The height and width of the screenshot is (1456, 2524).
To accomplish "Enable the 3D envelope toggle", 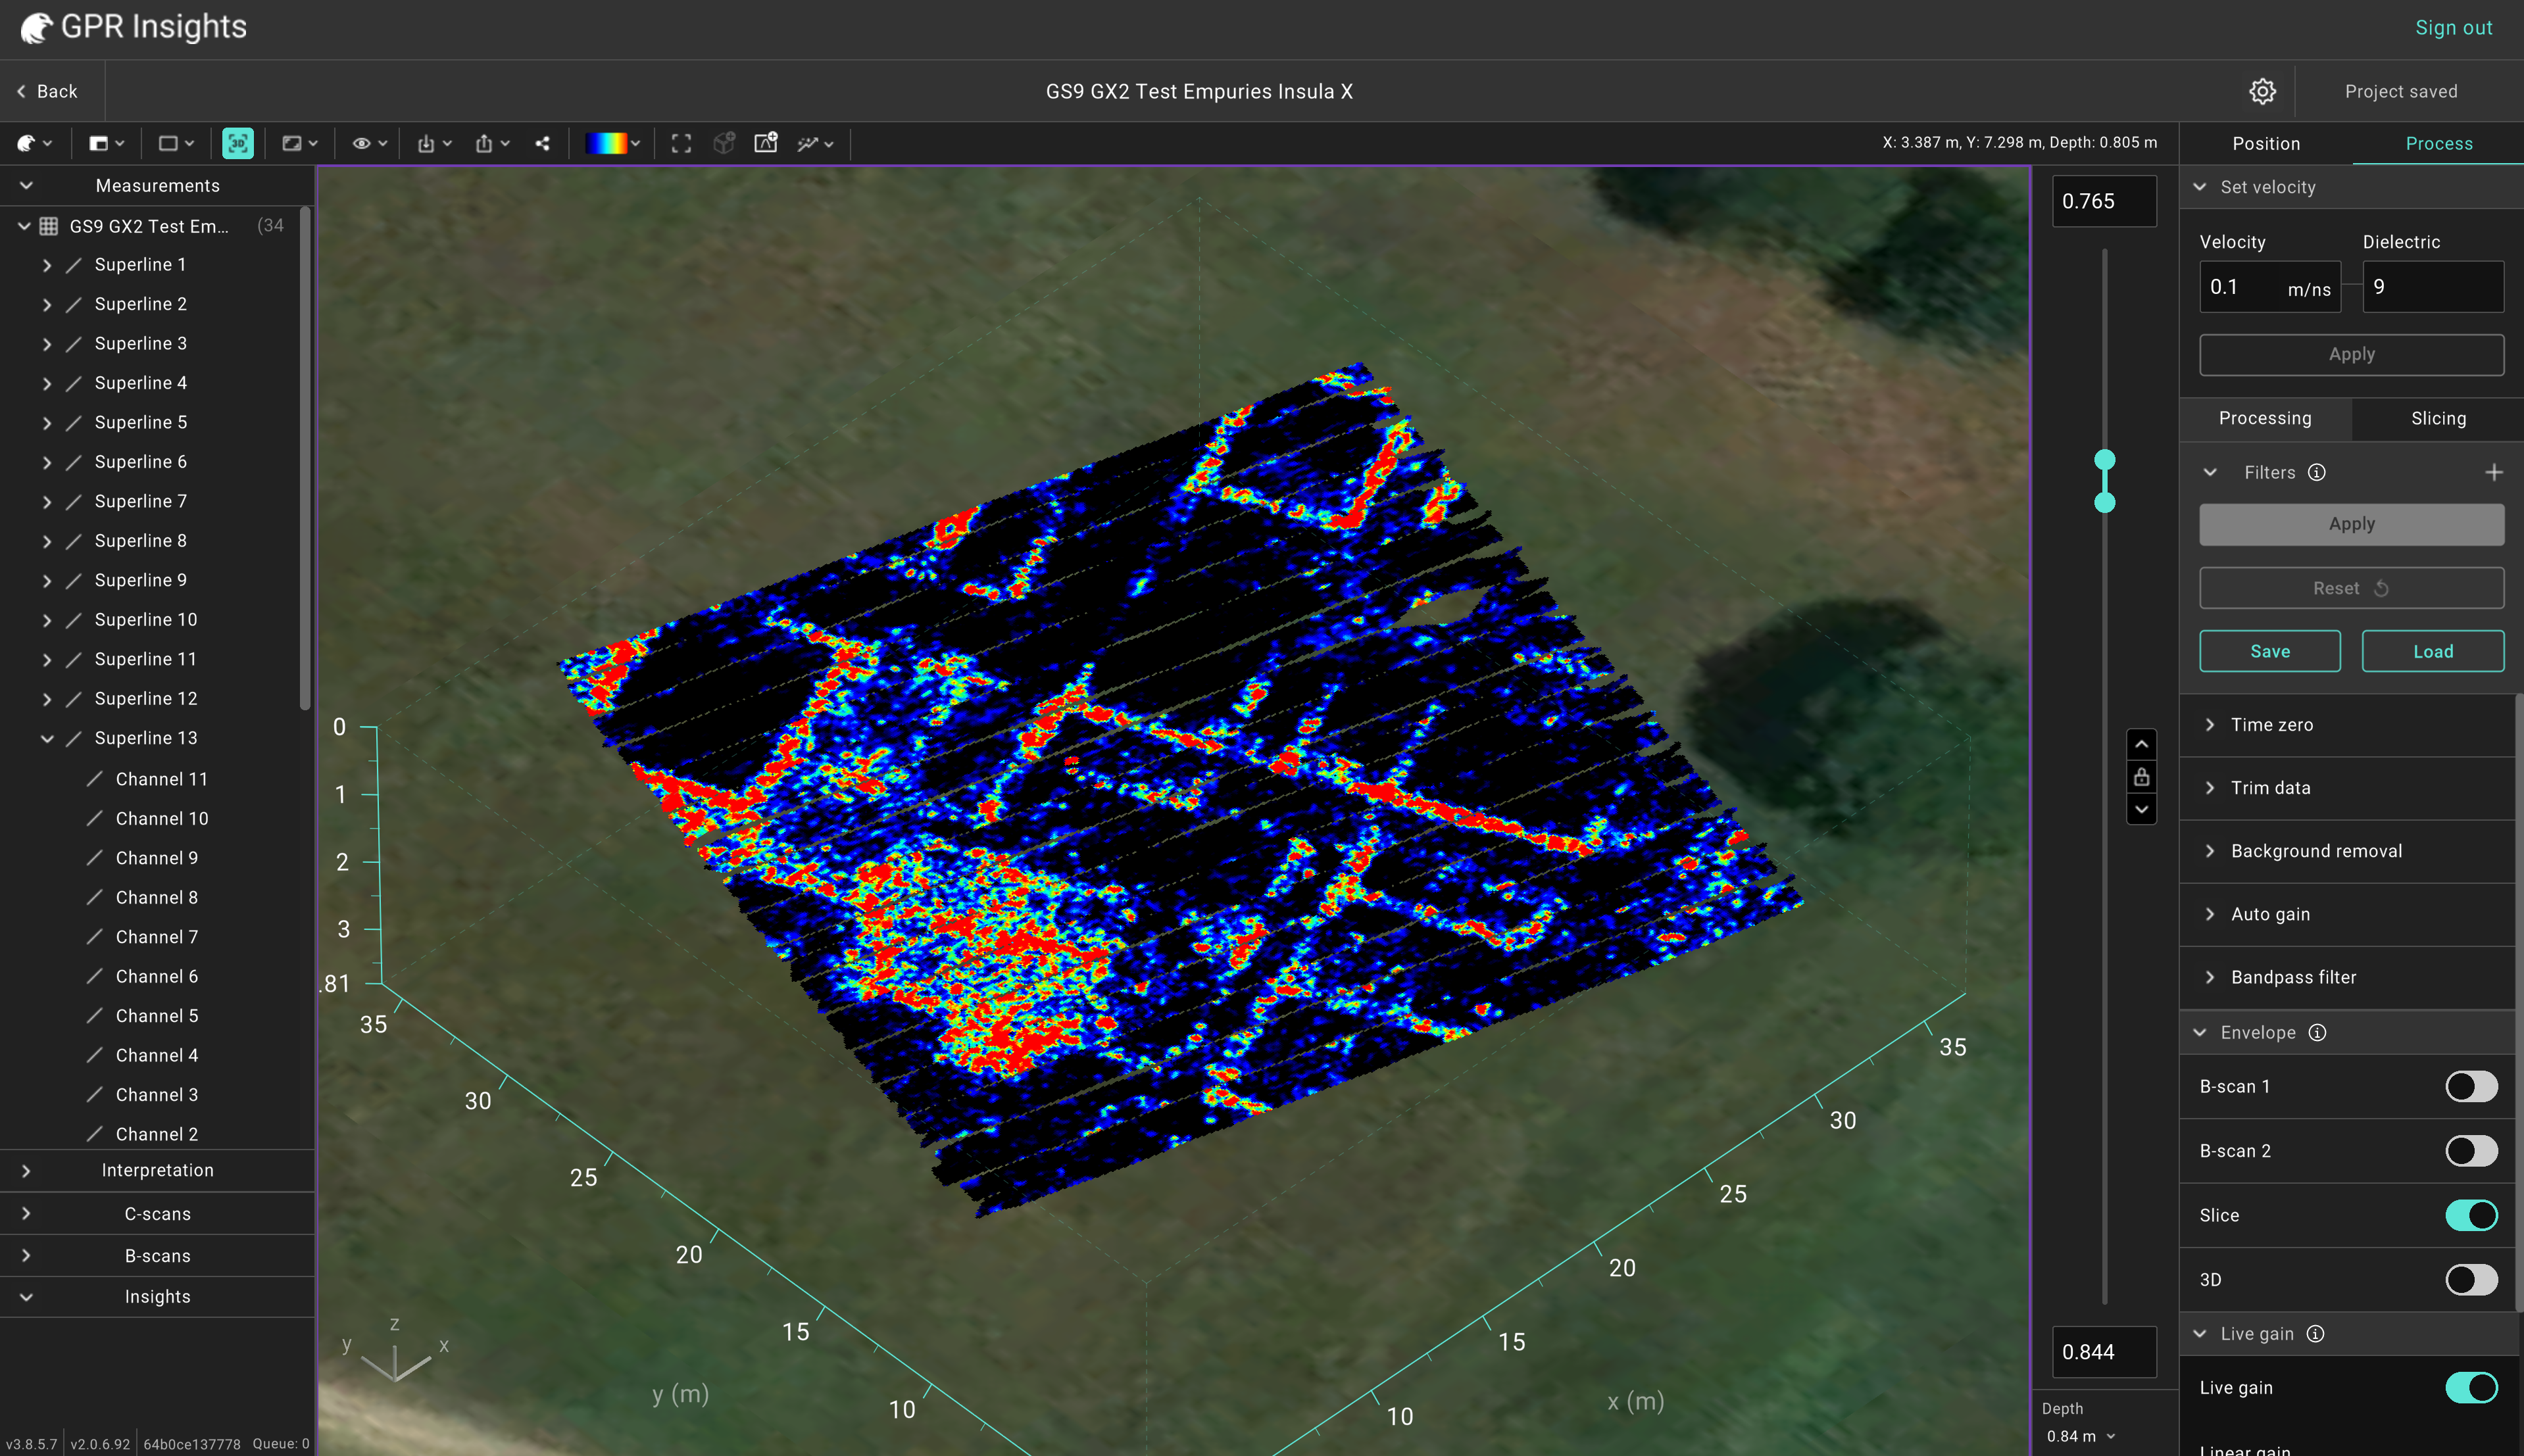I will coord(2471,1279).
